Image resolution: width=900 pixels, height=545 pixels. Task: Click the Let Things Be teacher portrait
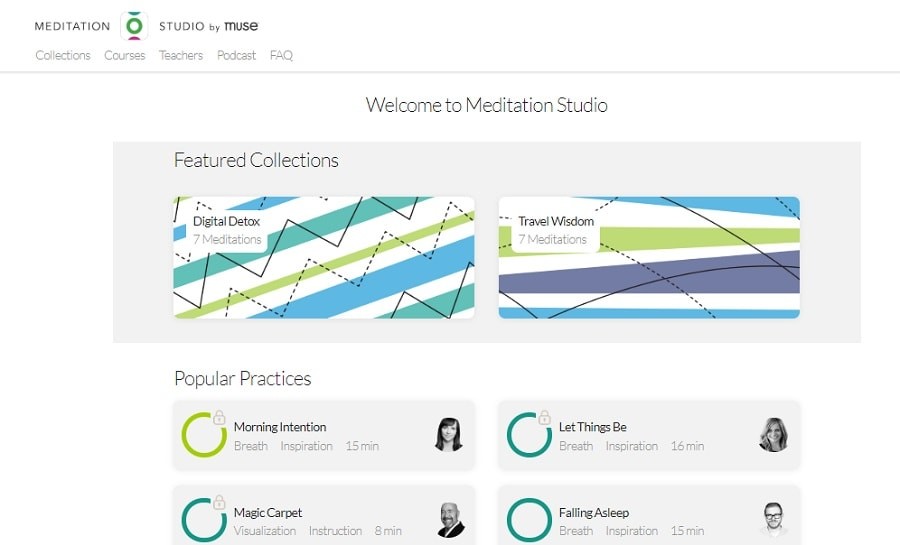[x=773, y=435]
